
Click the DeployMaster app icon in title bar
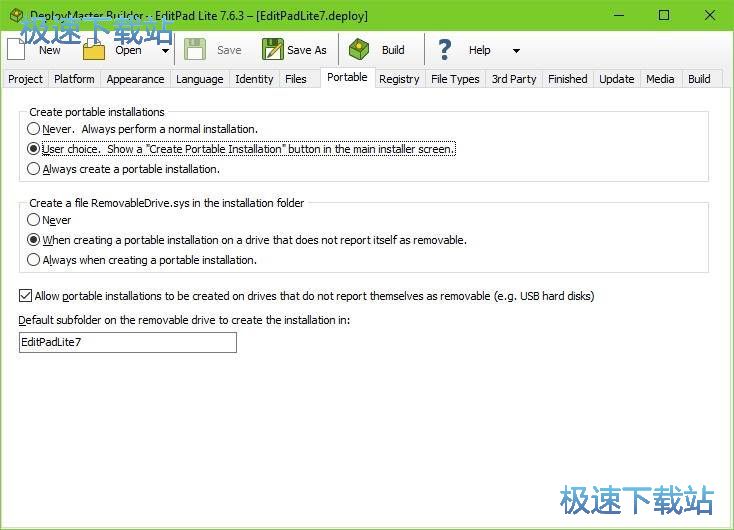point(16,15)
